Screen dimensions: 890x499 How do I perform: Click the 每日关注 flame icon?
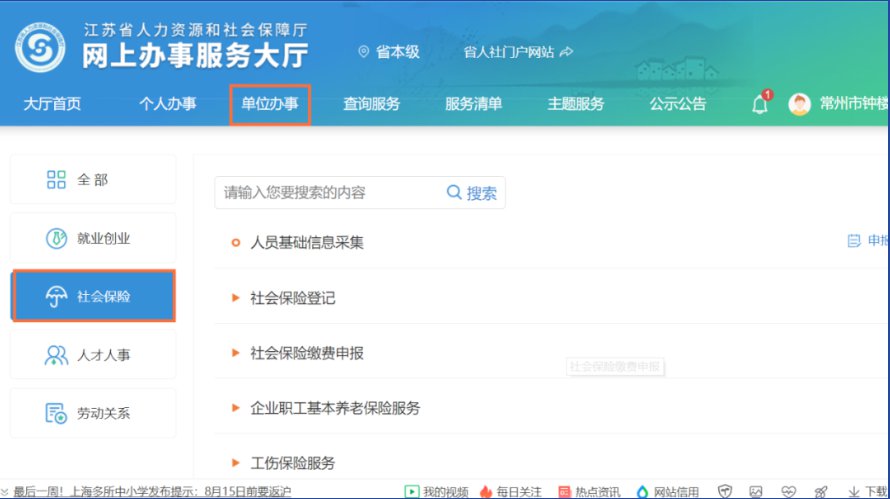[487, 491]
